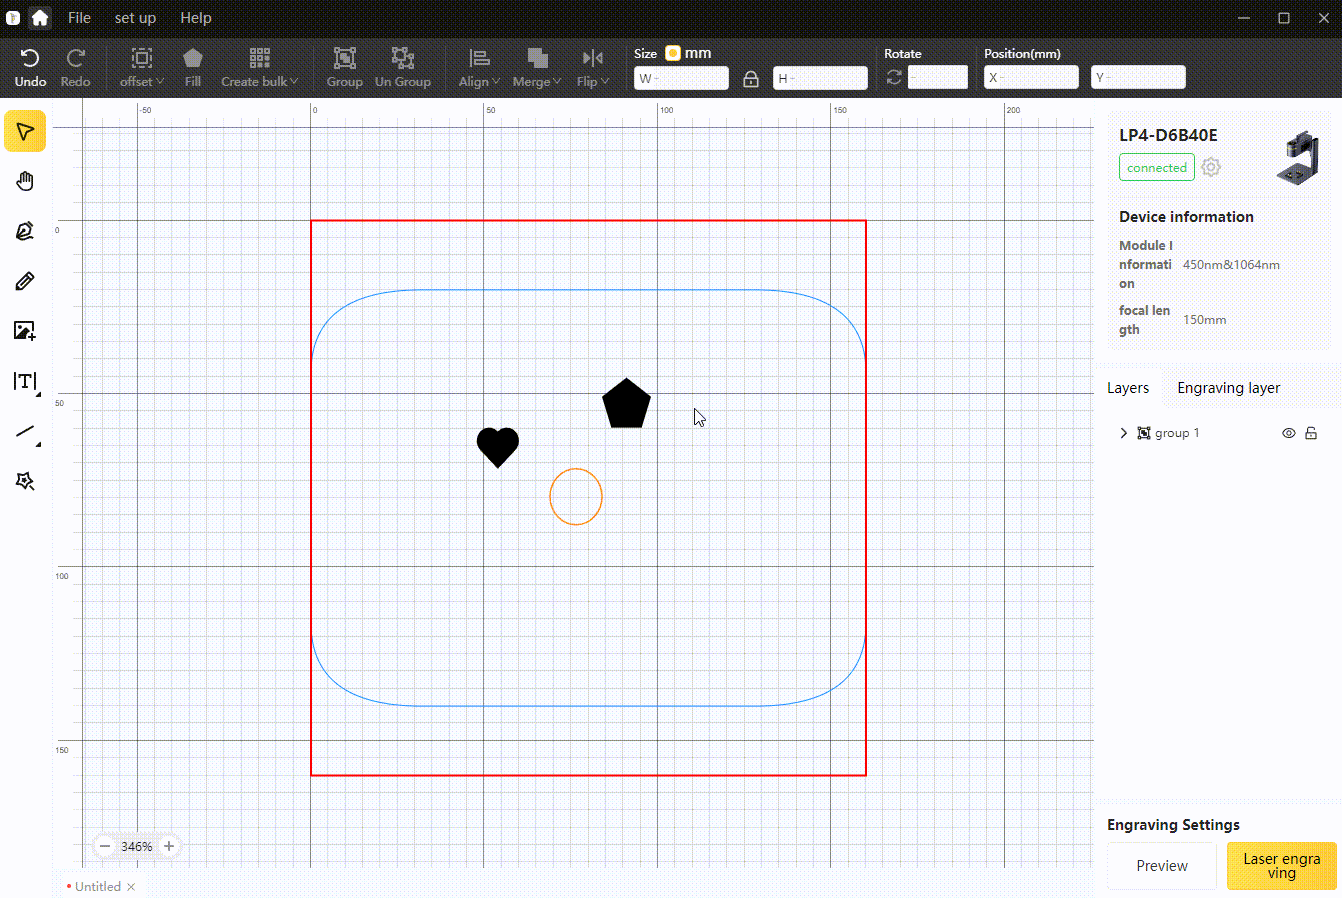Toggle the lock on group 1
Image resolution: width=1342 pixels, height=898 pixels.
tap(1310, 433)
